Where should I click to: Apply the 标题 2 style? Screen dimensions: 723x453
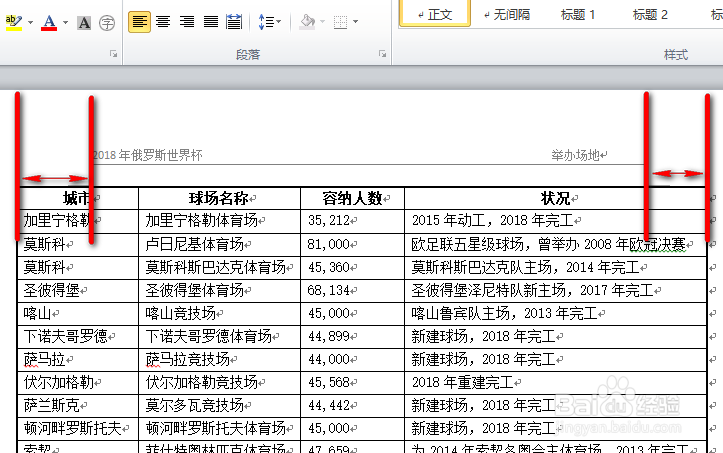650,15
